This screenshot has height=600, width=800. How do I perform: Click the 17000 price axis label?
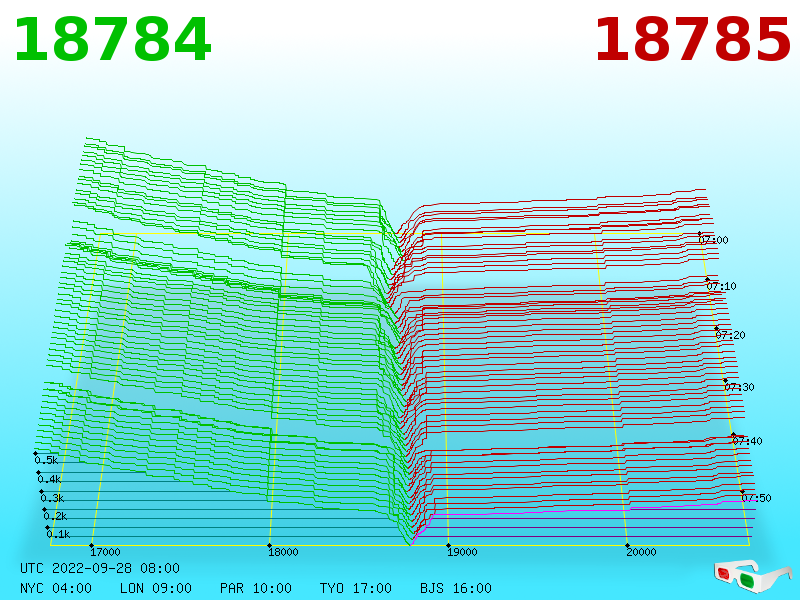point(105,552)
